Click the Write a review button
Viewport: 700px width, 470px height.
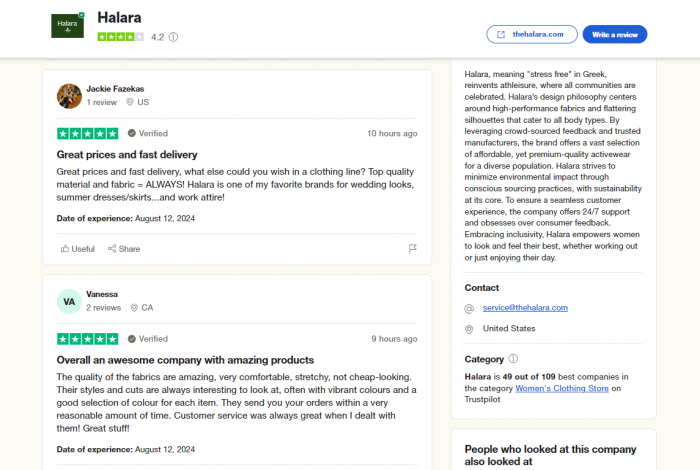615,34
